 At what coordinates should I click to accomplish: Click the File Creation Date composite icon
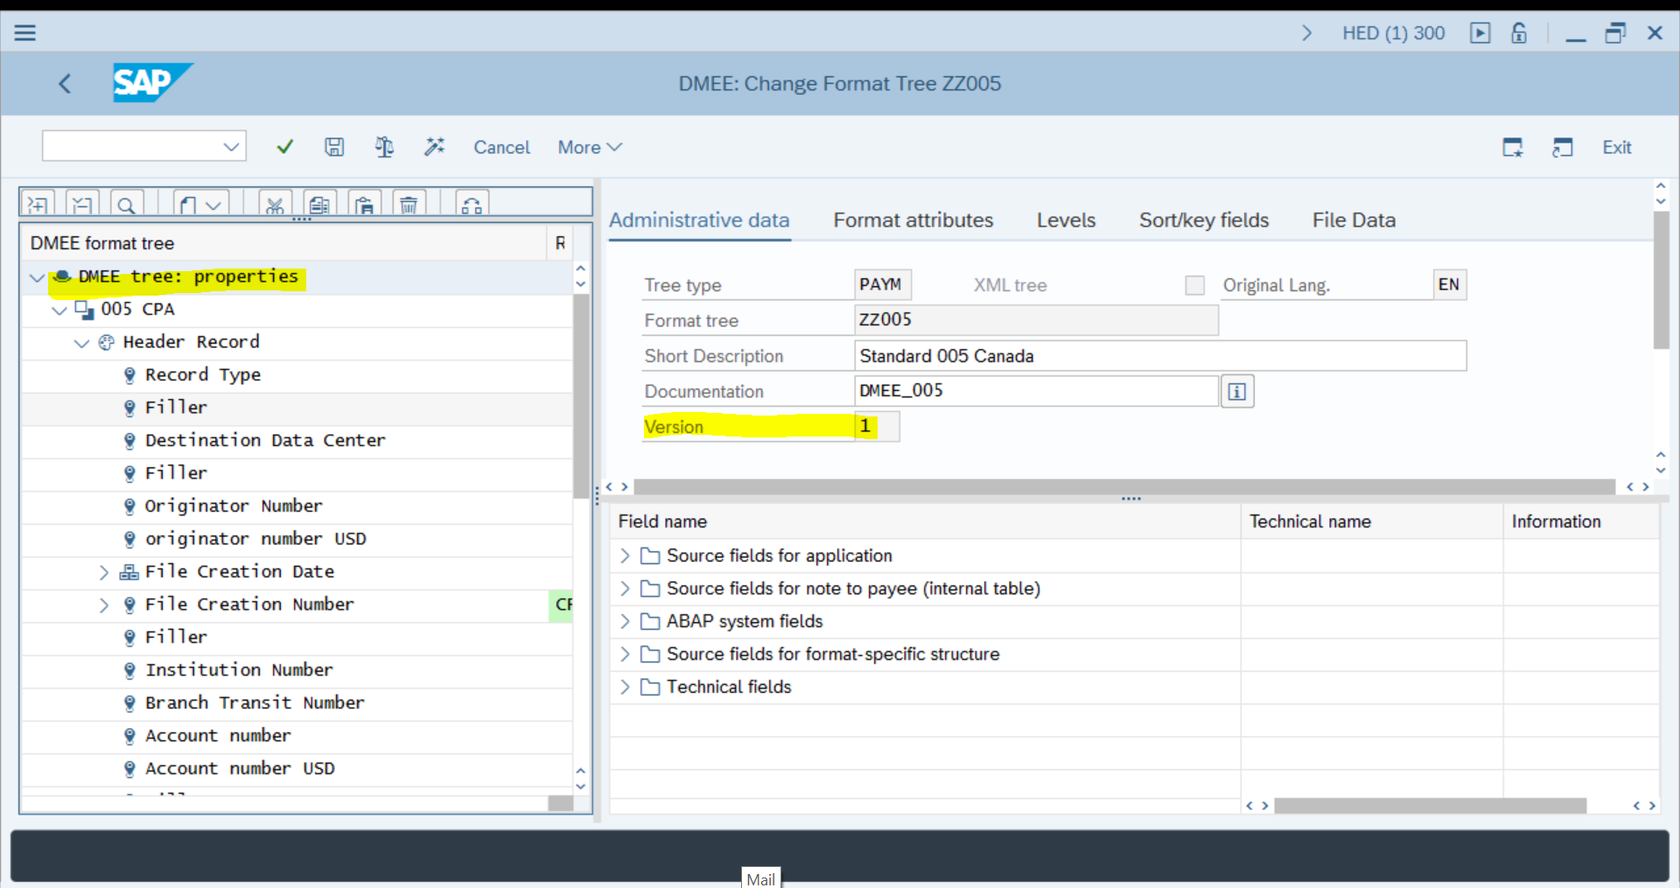pyautogui.click(x=129, y=572)
